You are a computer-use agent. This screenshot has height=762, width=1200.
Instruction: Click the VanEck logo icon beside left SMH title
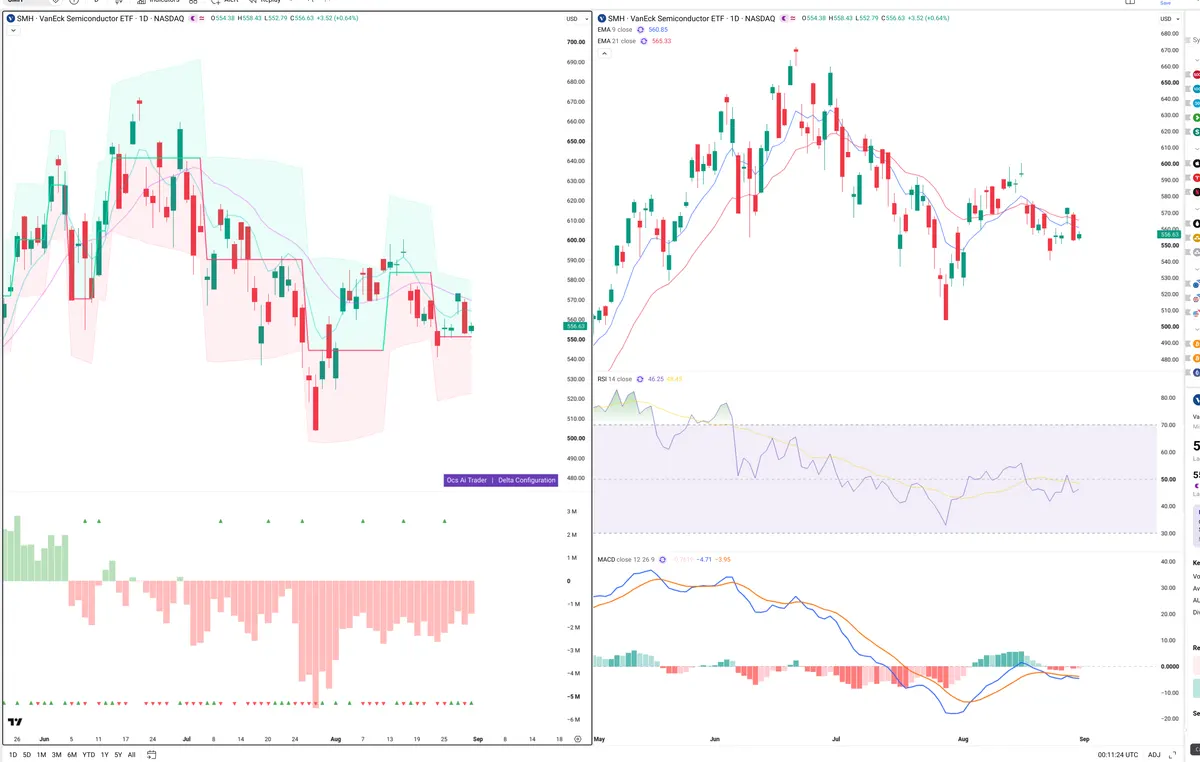13,19
